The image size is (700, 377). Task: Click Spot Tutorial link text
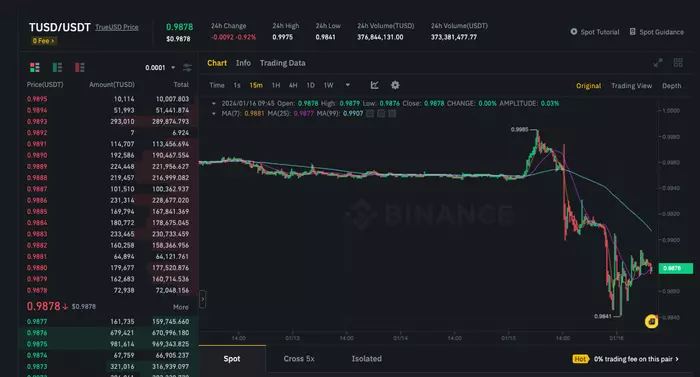tap(600, 32)
